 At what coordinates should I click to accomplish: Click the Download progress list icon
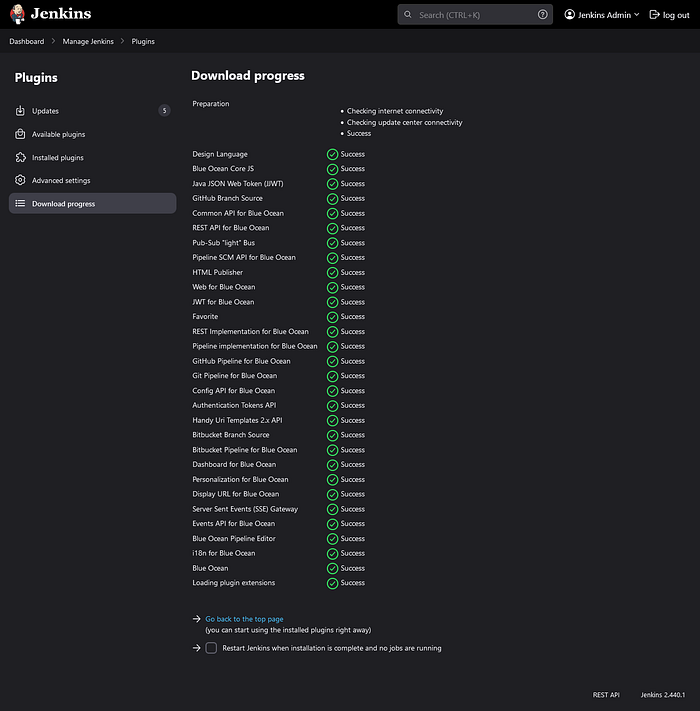point(20,204)
